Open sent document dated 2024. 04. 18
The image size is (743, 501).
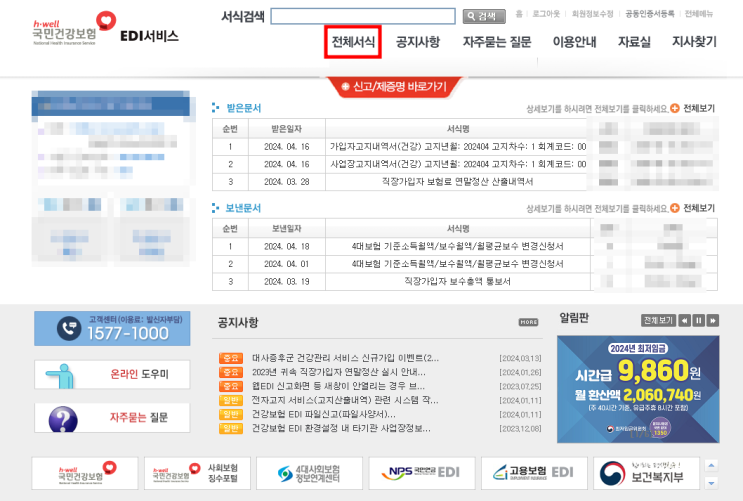[458, 246]
